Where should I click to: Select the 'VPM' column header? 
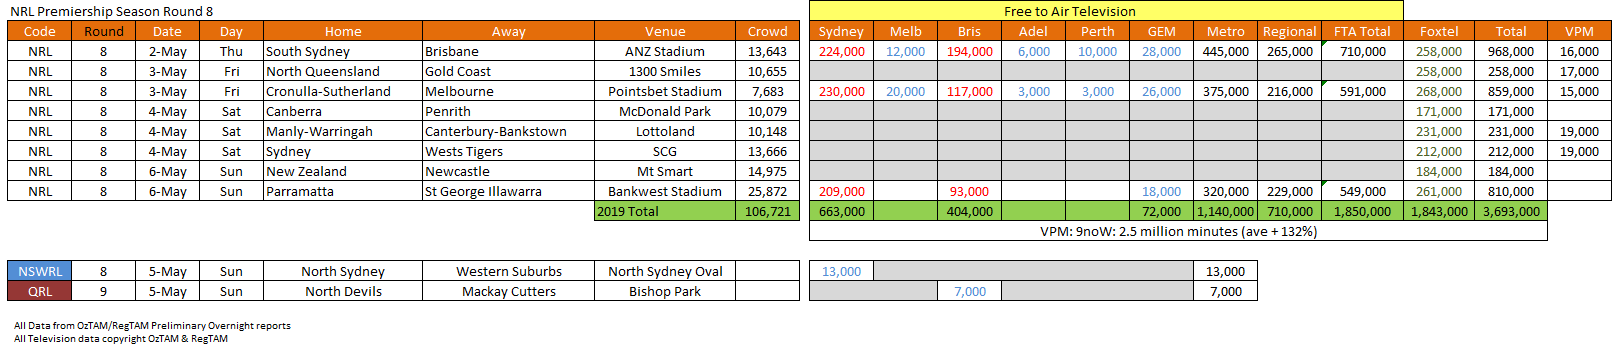pos(1580,31)
